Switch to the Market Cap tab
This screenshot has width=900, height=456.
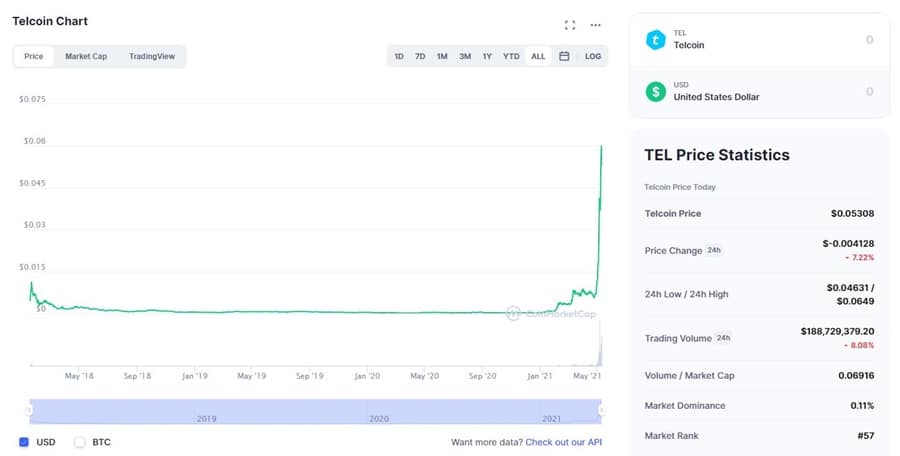coord(86,56)
